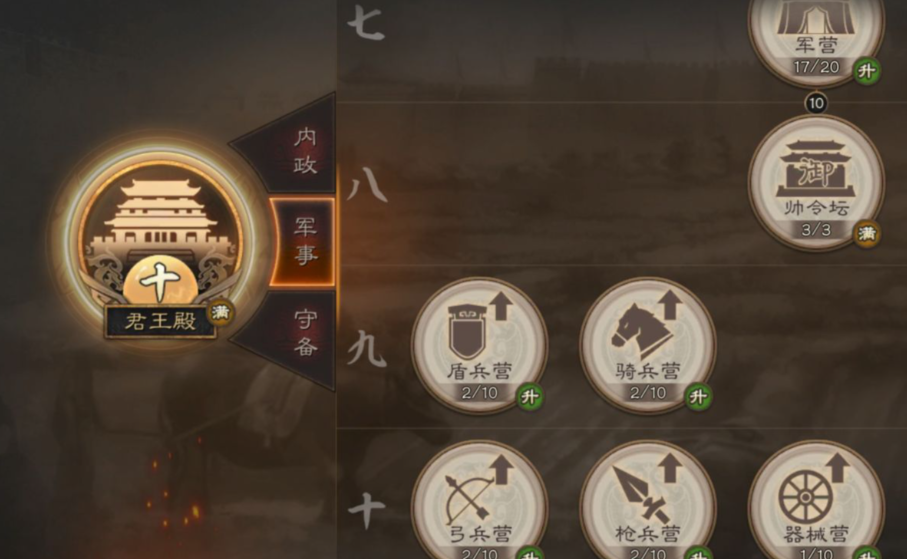Viewport: 907px width, 559px height.
Task: Open the 器械营 siege workshop icon
Action: click(816, 500)
